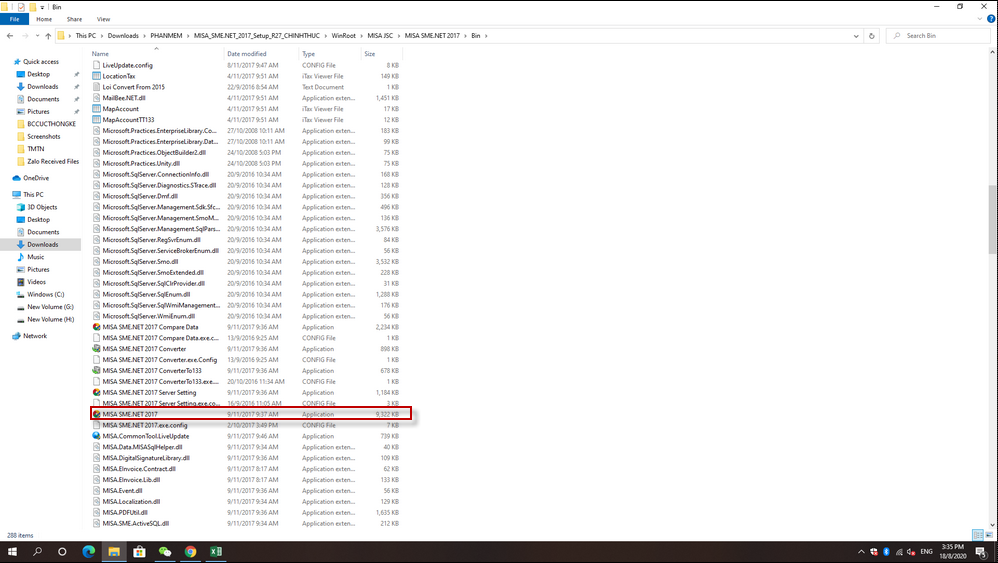Open taskbar search
The width and height of the screenshot is (998, 563).
37,552
